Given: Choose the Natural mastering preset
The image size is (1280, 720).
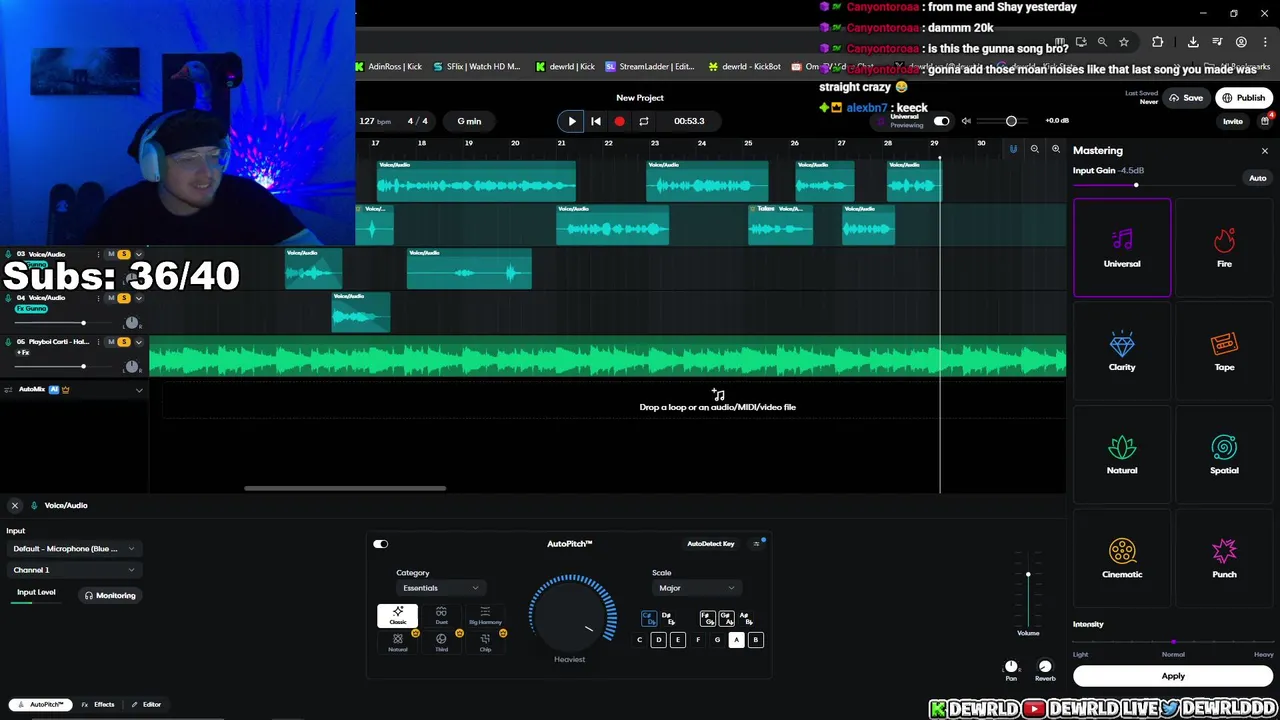Looking at the screenshot, I should [1122, 455].
